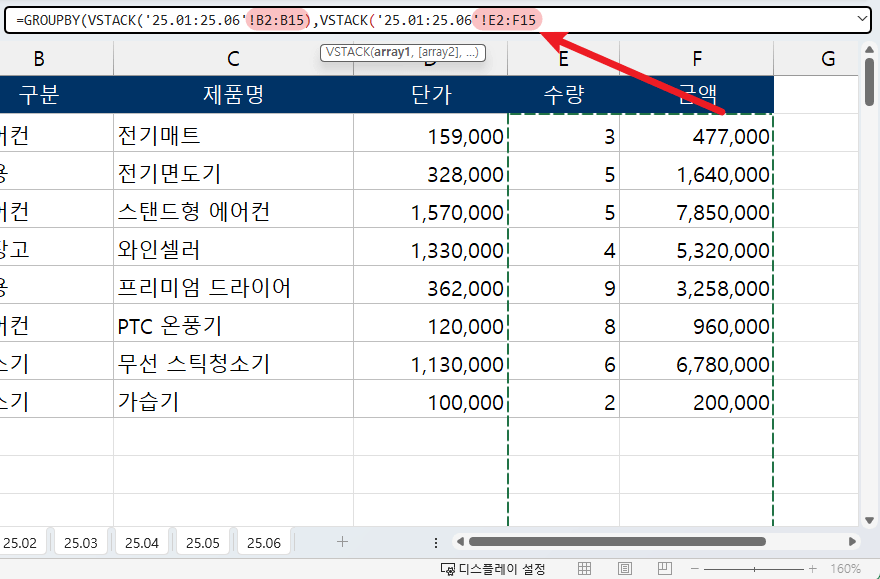Open zoom dialog via 160% level
The width and height of the screenshot is (880, 579).
tap(845, 569)
